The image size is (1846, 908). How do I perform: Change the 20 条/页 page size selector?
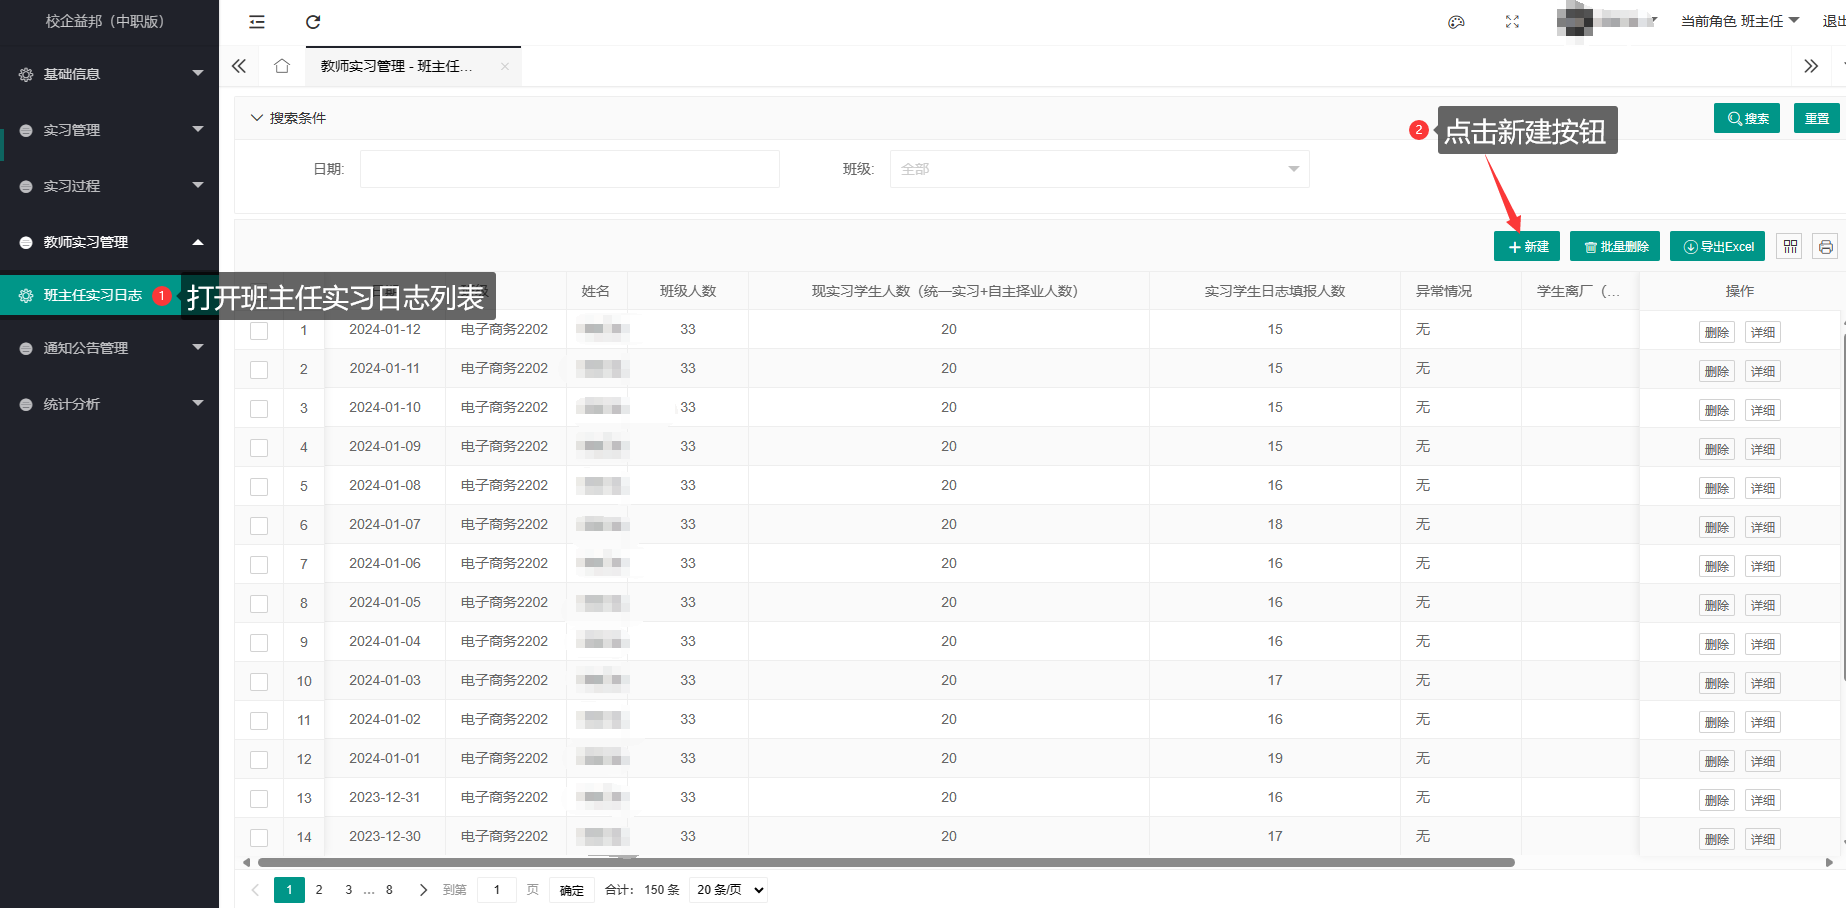click(x=730, y=890)
